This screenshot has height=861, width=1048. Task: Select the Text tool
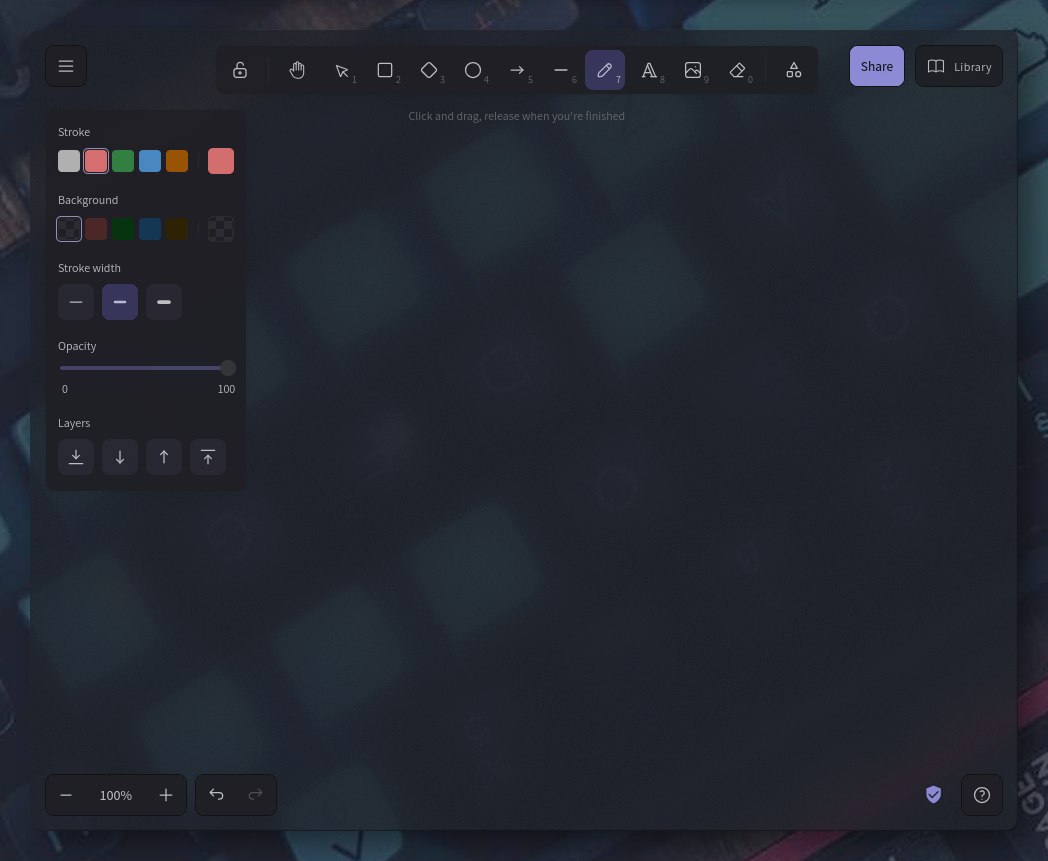coord(649,70)
